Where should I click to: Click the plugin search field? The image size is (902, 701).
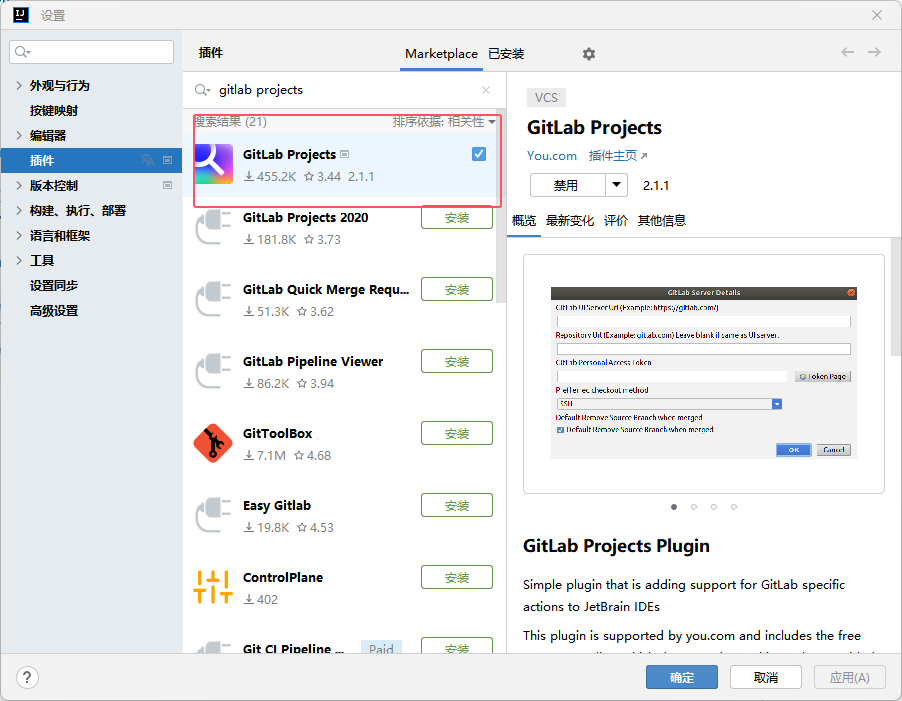(347, 90)
